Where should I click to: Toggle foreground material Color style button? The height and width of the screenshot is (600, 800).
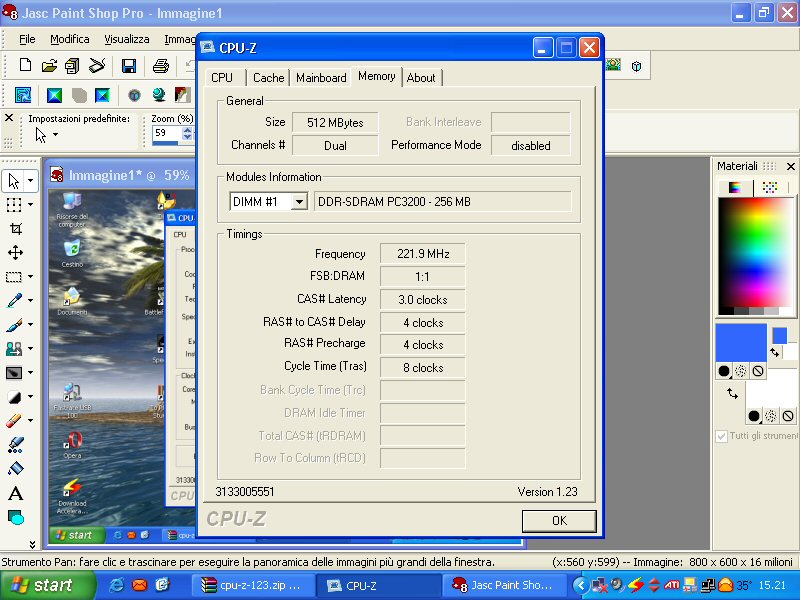coord(723,371)
